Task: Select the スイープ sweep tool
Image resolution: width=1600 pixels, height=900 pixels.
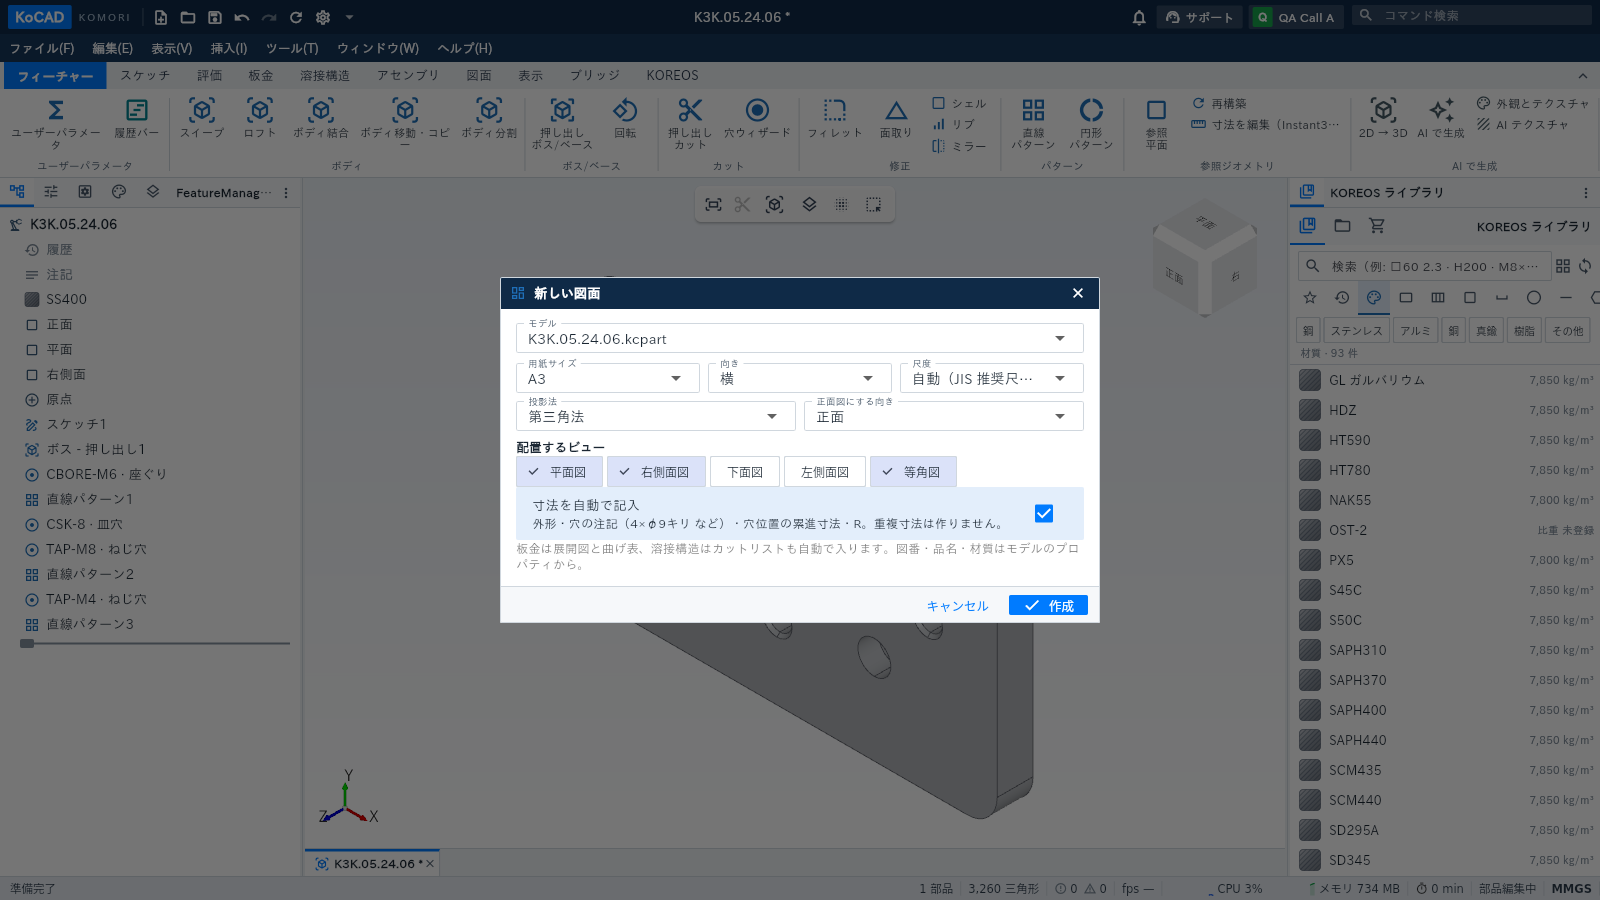Action: point(202,118)
